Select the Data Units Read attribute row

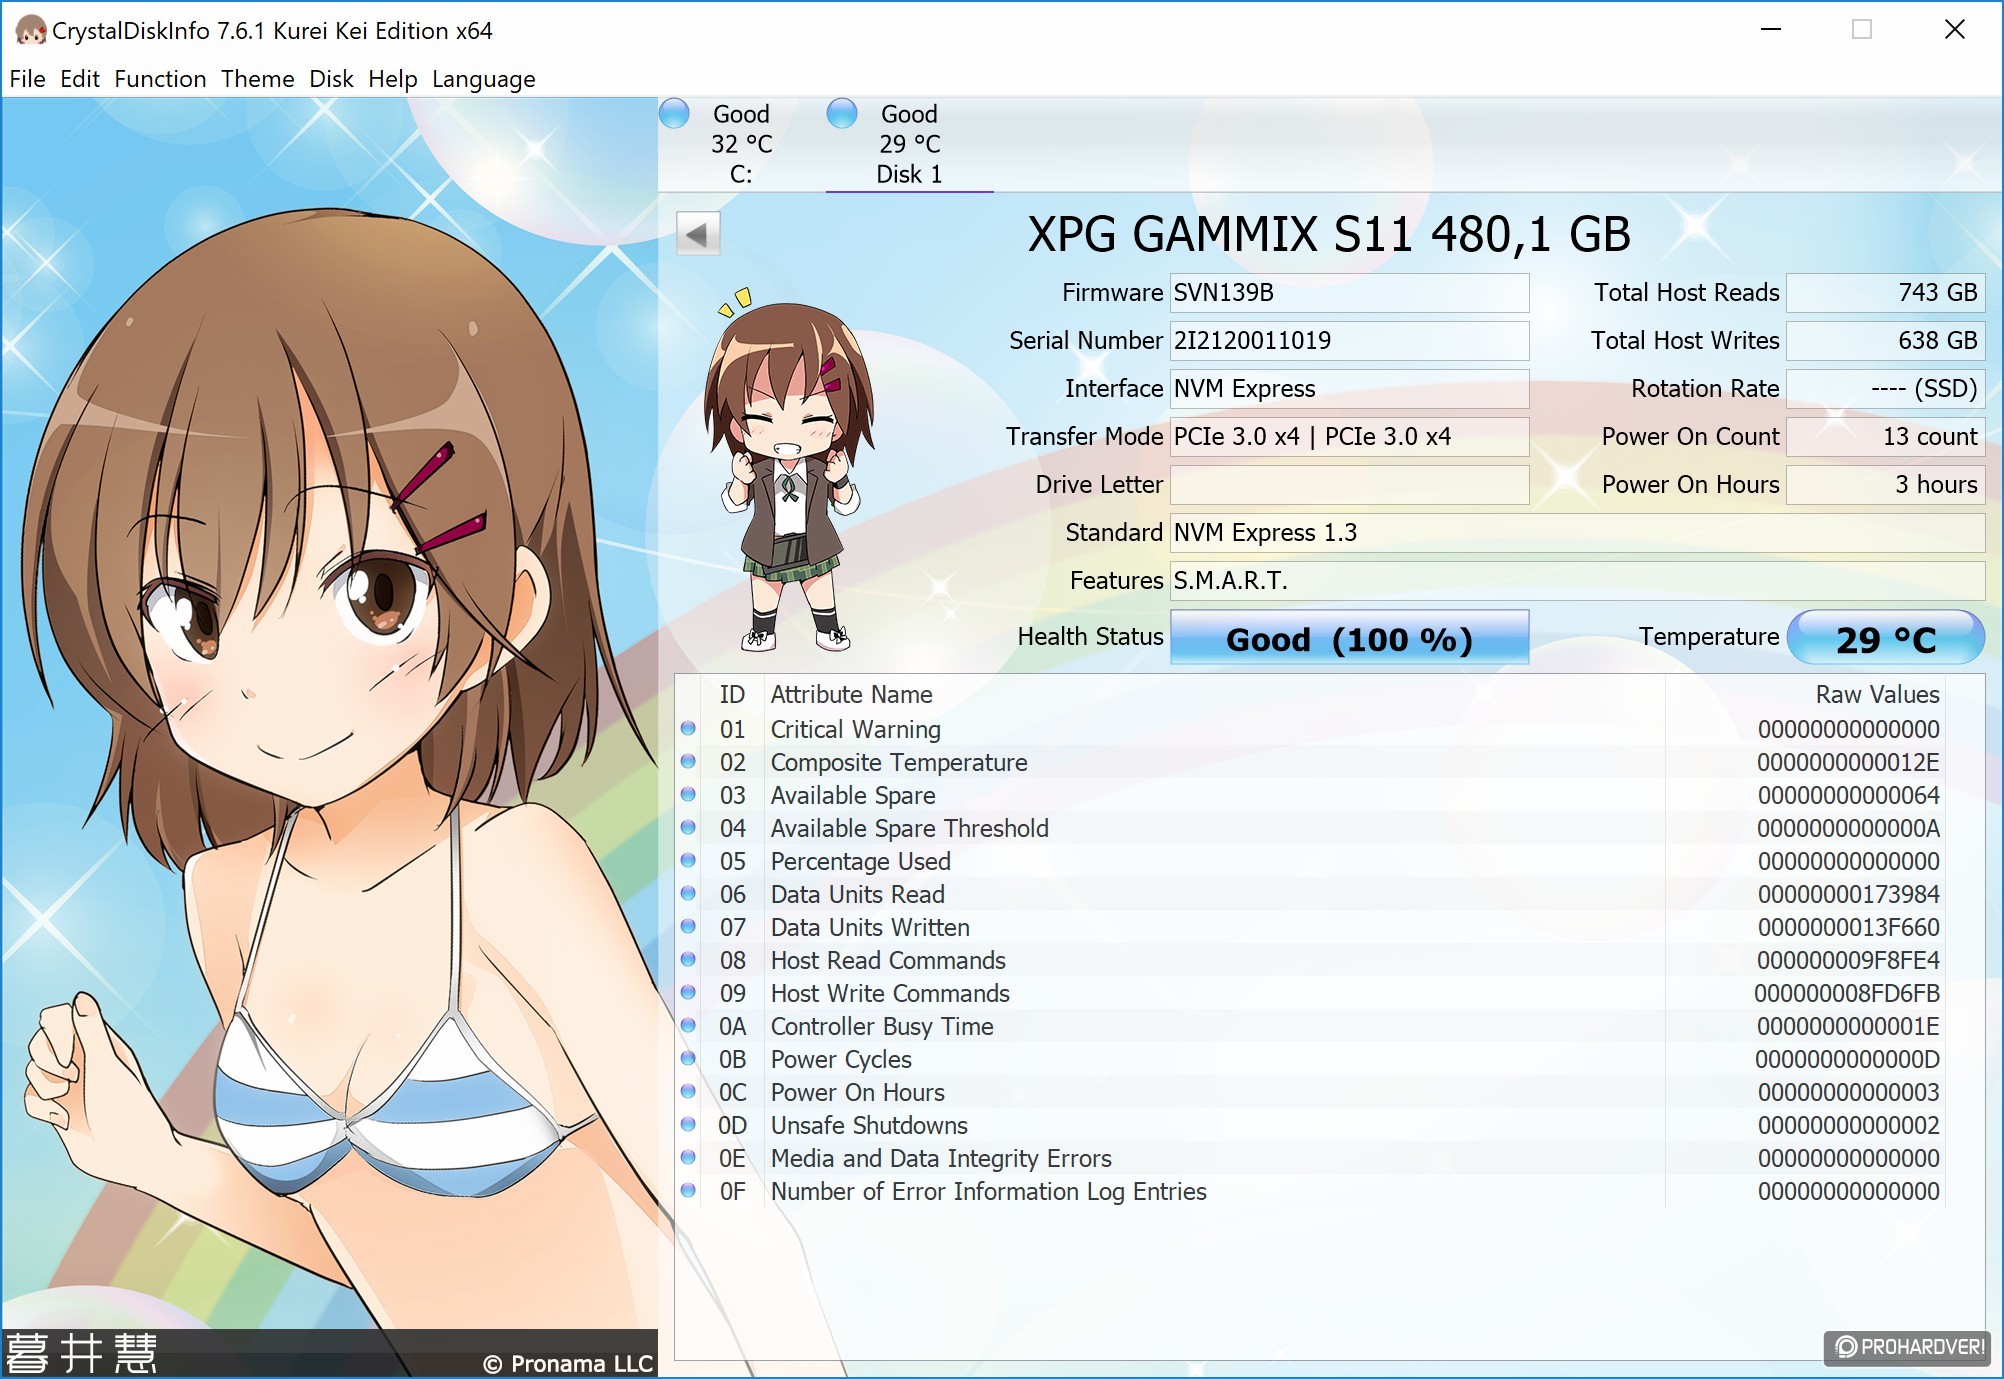pos(1310,894)
